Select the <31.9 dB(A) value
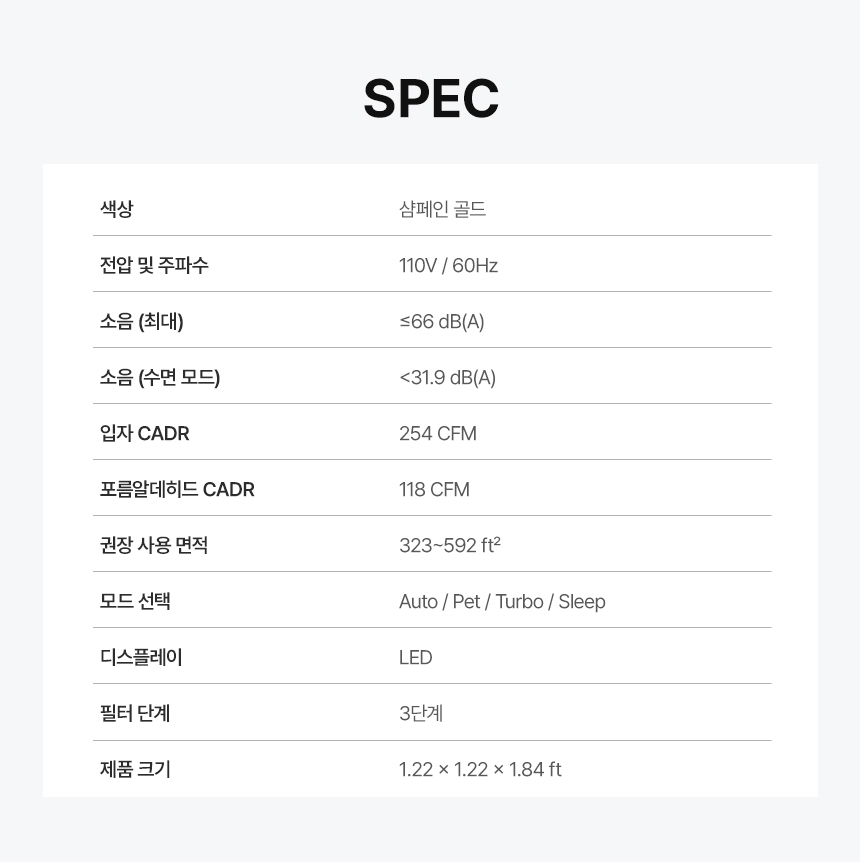The width and height of the screenshot is (860, 867). click(447, 377)
